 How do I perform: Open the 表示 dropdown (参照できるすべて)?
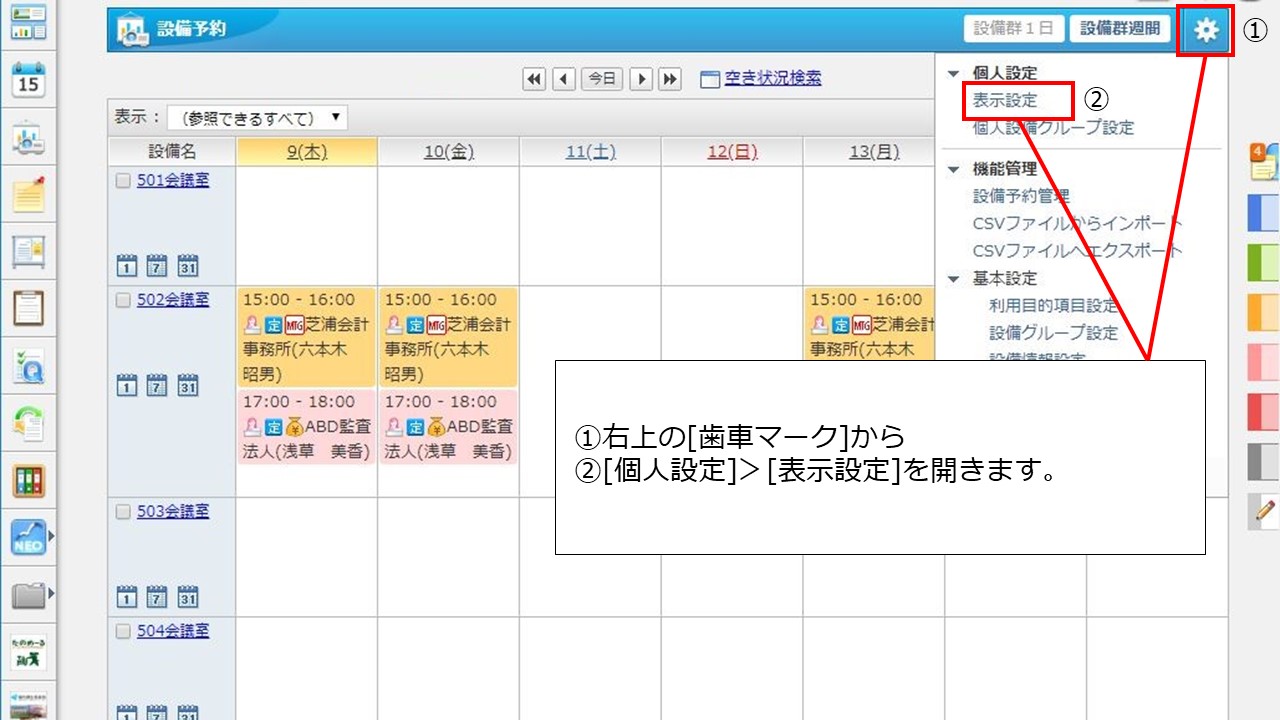[257, 118]
